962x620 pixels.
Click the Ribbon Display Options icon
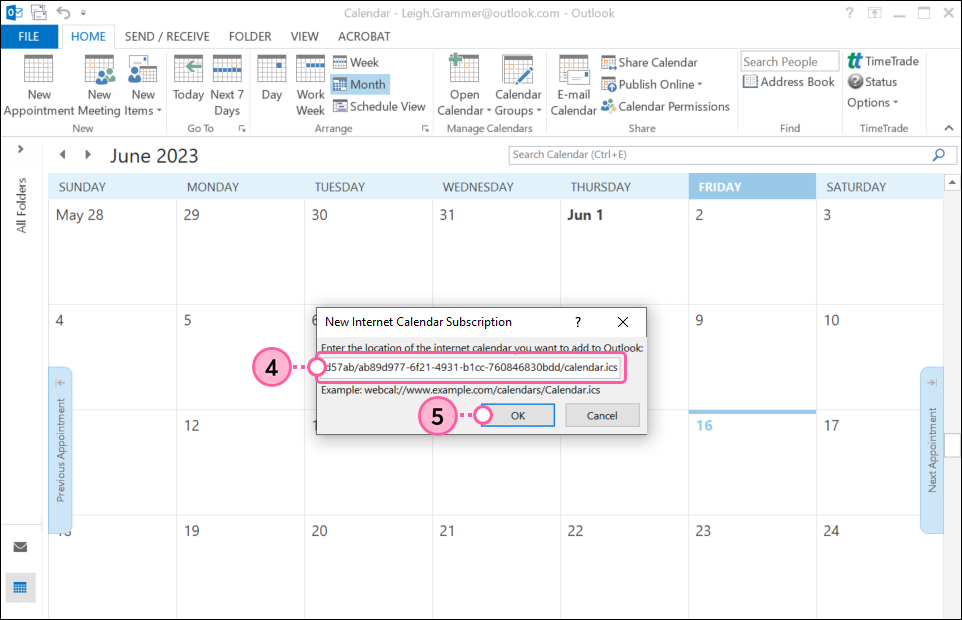coord(874,13)
